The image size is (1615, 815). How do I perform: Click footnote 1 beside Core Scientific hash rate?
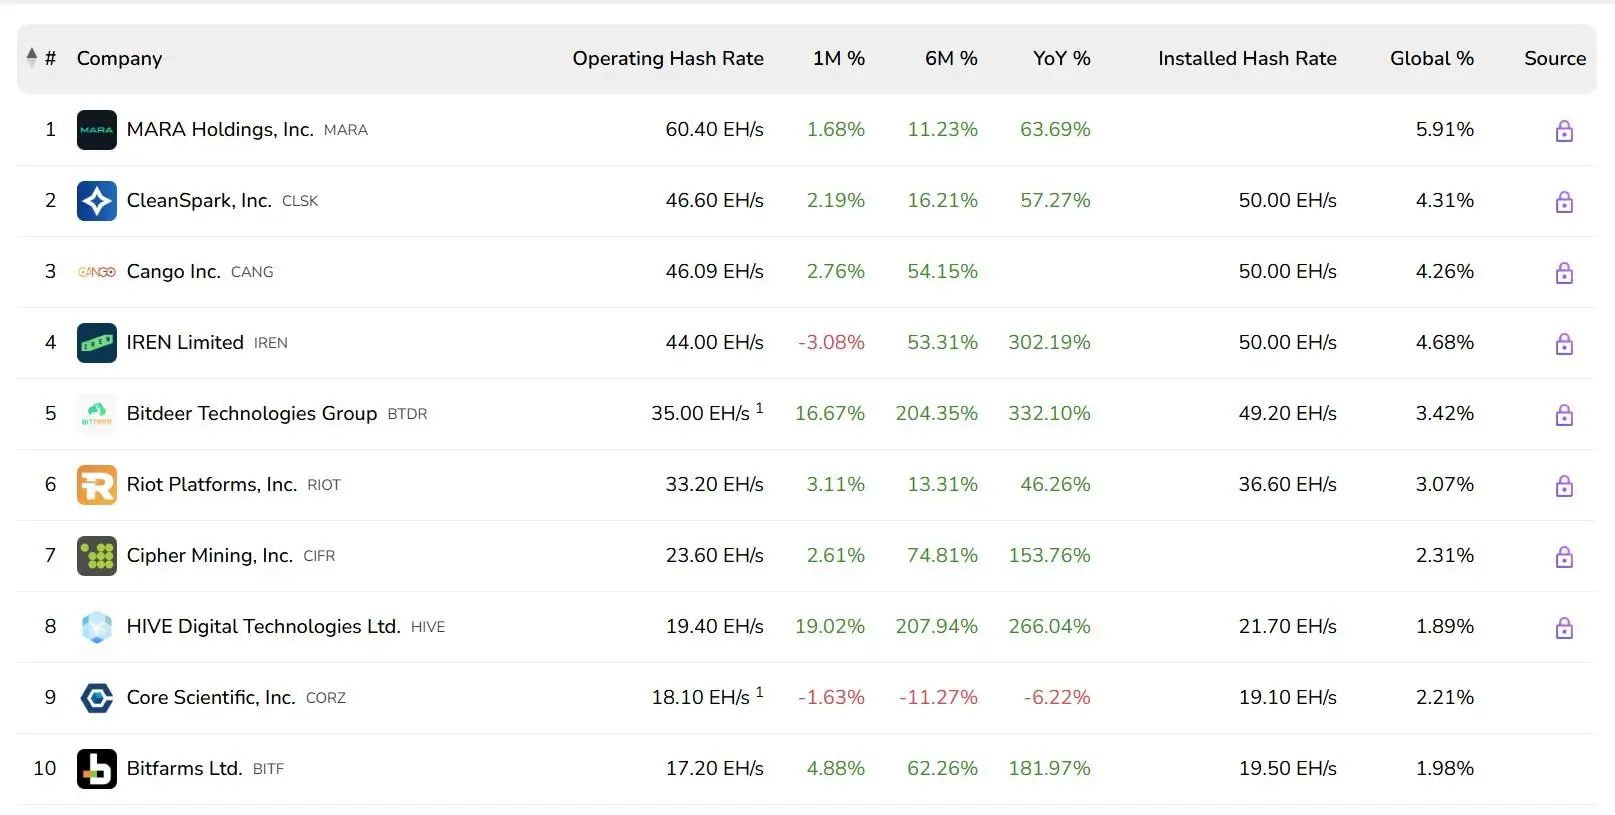tap(760, 692)
